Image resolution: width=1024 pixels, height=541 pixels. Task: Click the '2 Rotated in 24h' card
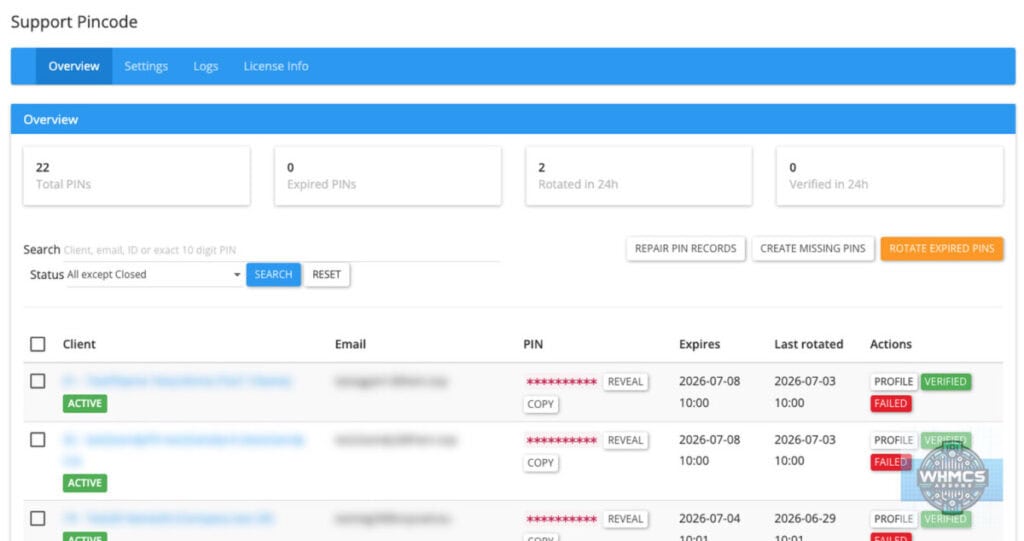639,176
